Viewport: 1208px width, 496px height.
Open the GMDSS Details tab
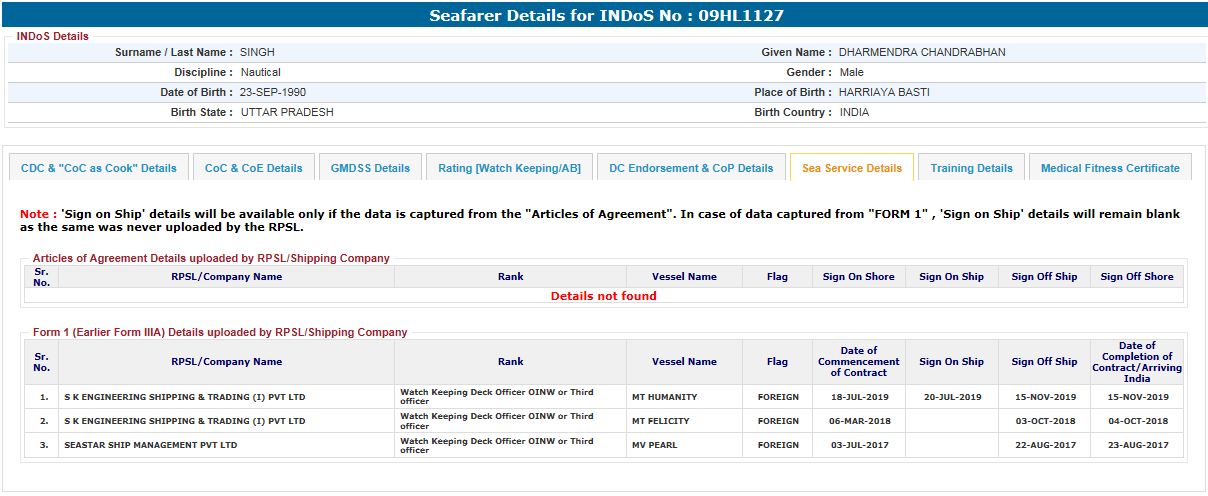tap(370, 168)
